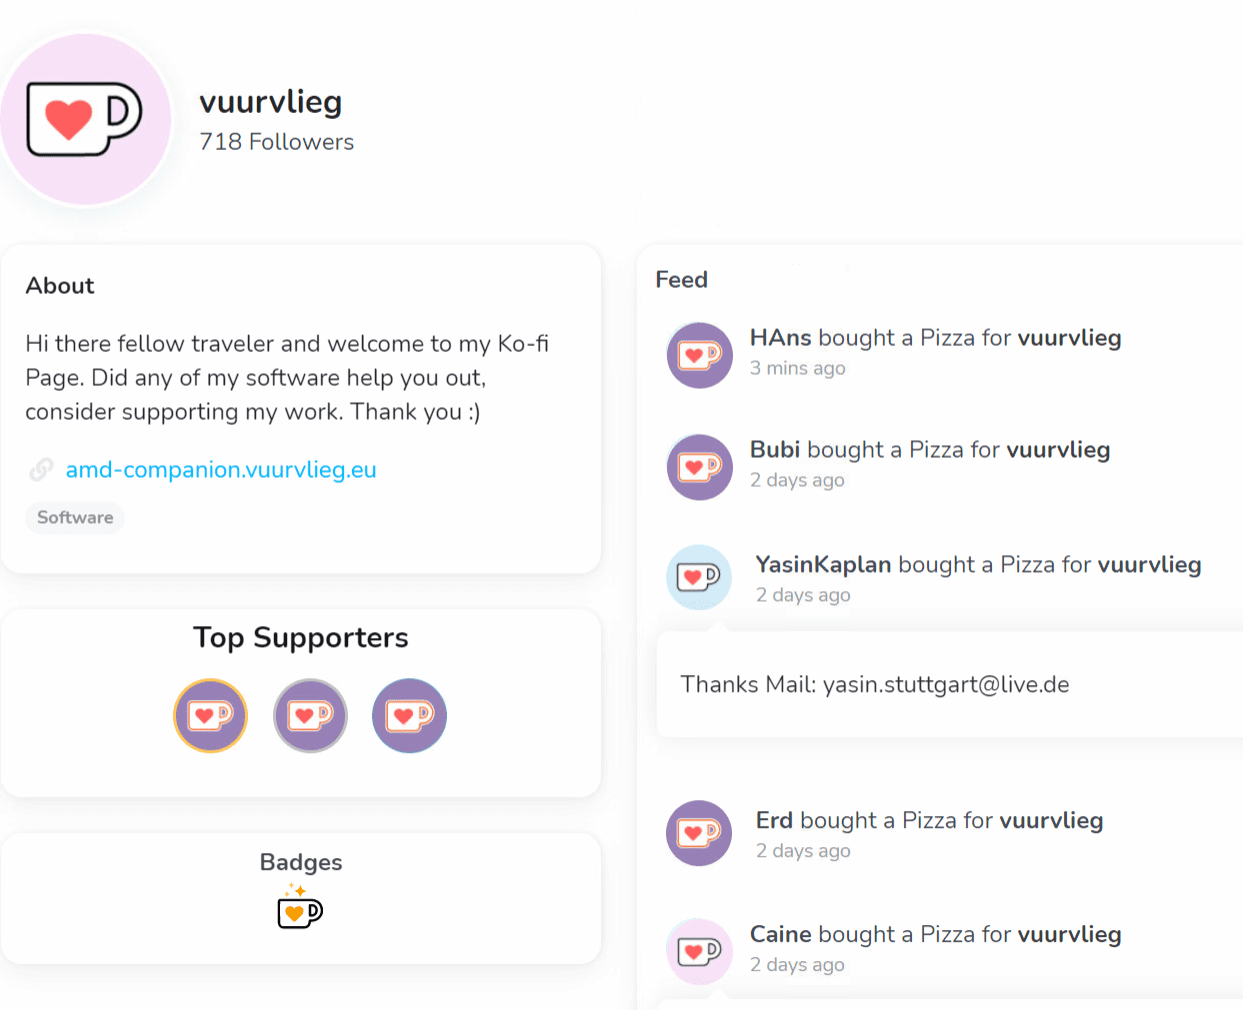Click YasinKaplan's light blue avatar

tap(699, 577)
